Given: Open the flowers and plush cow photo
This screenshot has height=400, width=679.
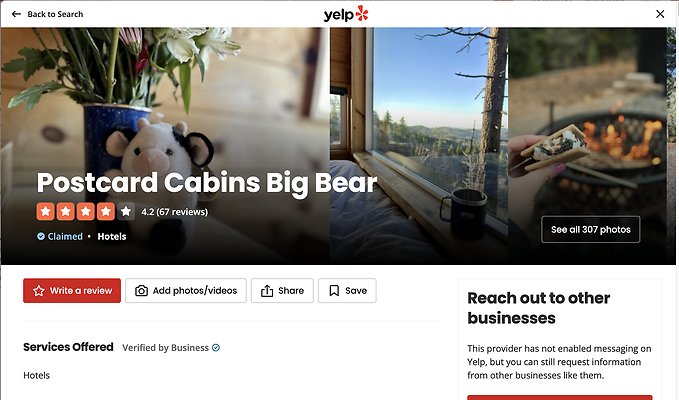Looking at the screenshot, I should tap(165, 146).
